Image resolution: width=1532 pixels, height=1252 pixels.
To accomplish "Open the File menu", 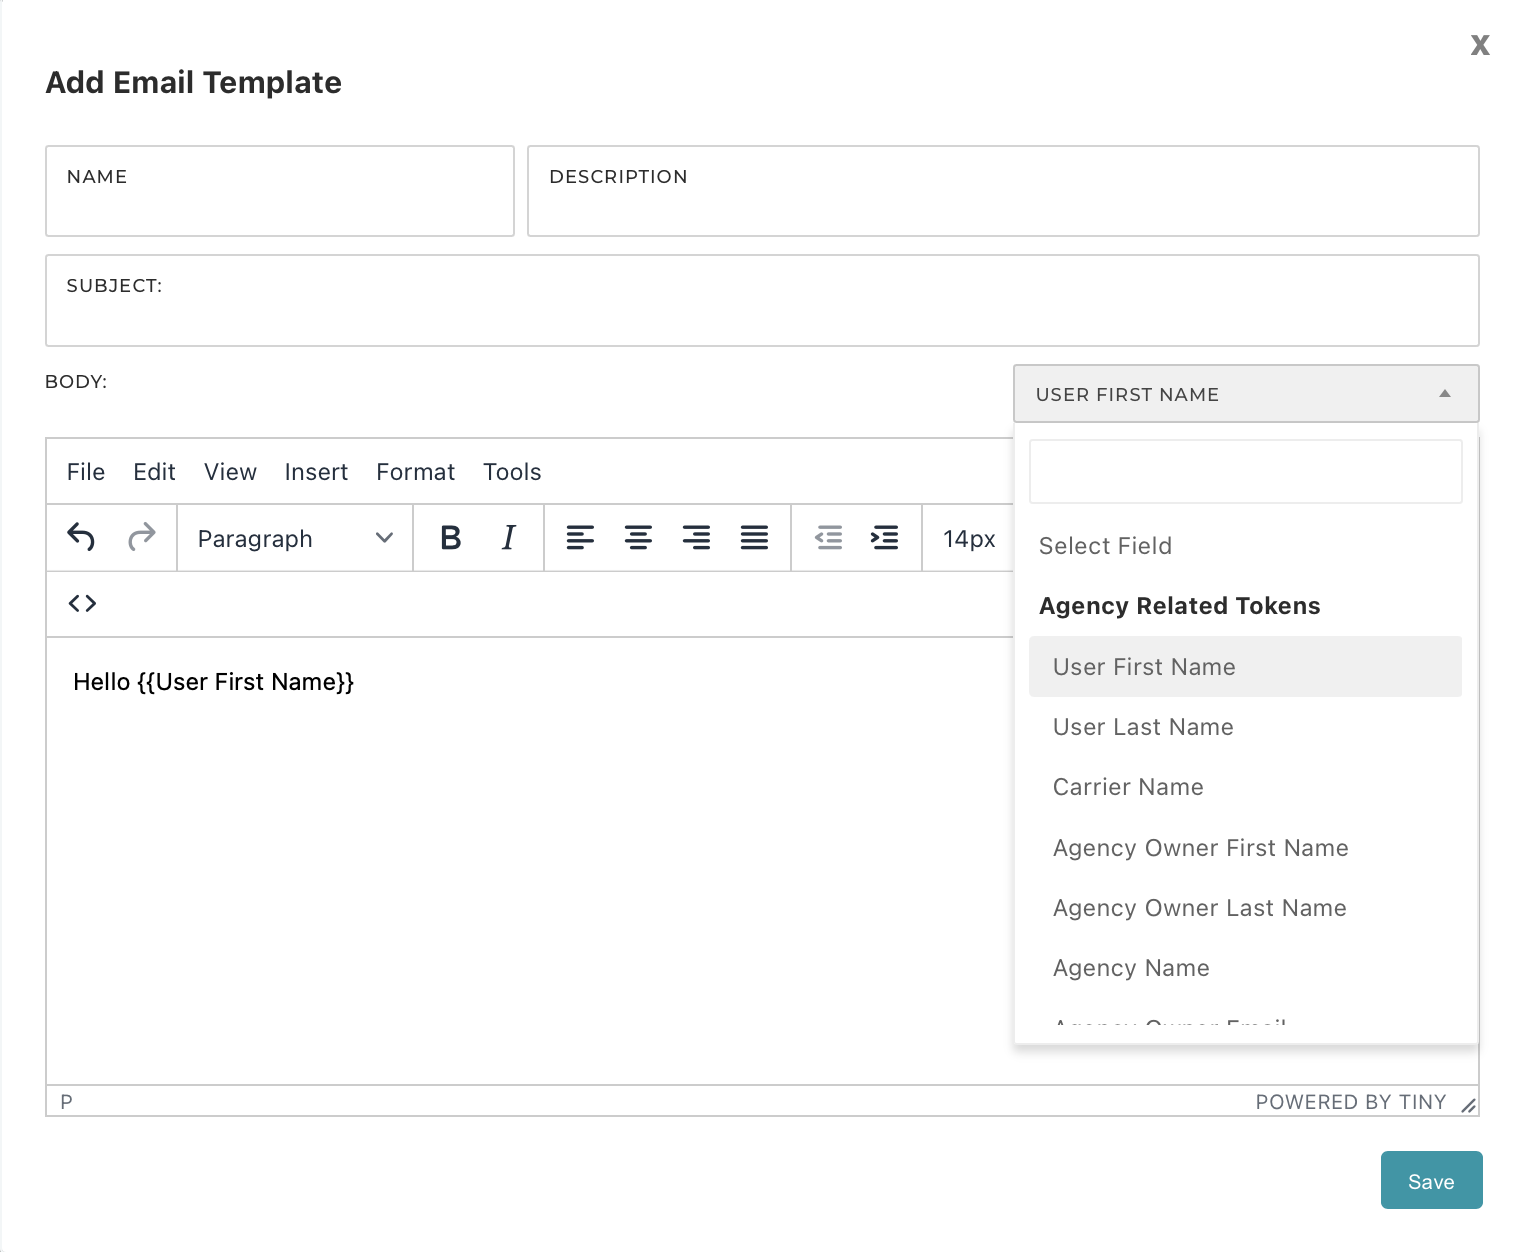I will click(86, 472).
